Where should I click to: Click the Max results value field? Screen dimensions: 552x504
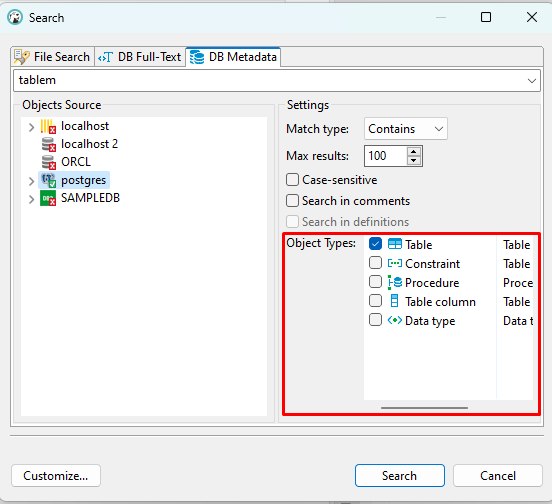[386, 156]
